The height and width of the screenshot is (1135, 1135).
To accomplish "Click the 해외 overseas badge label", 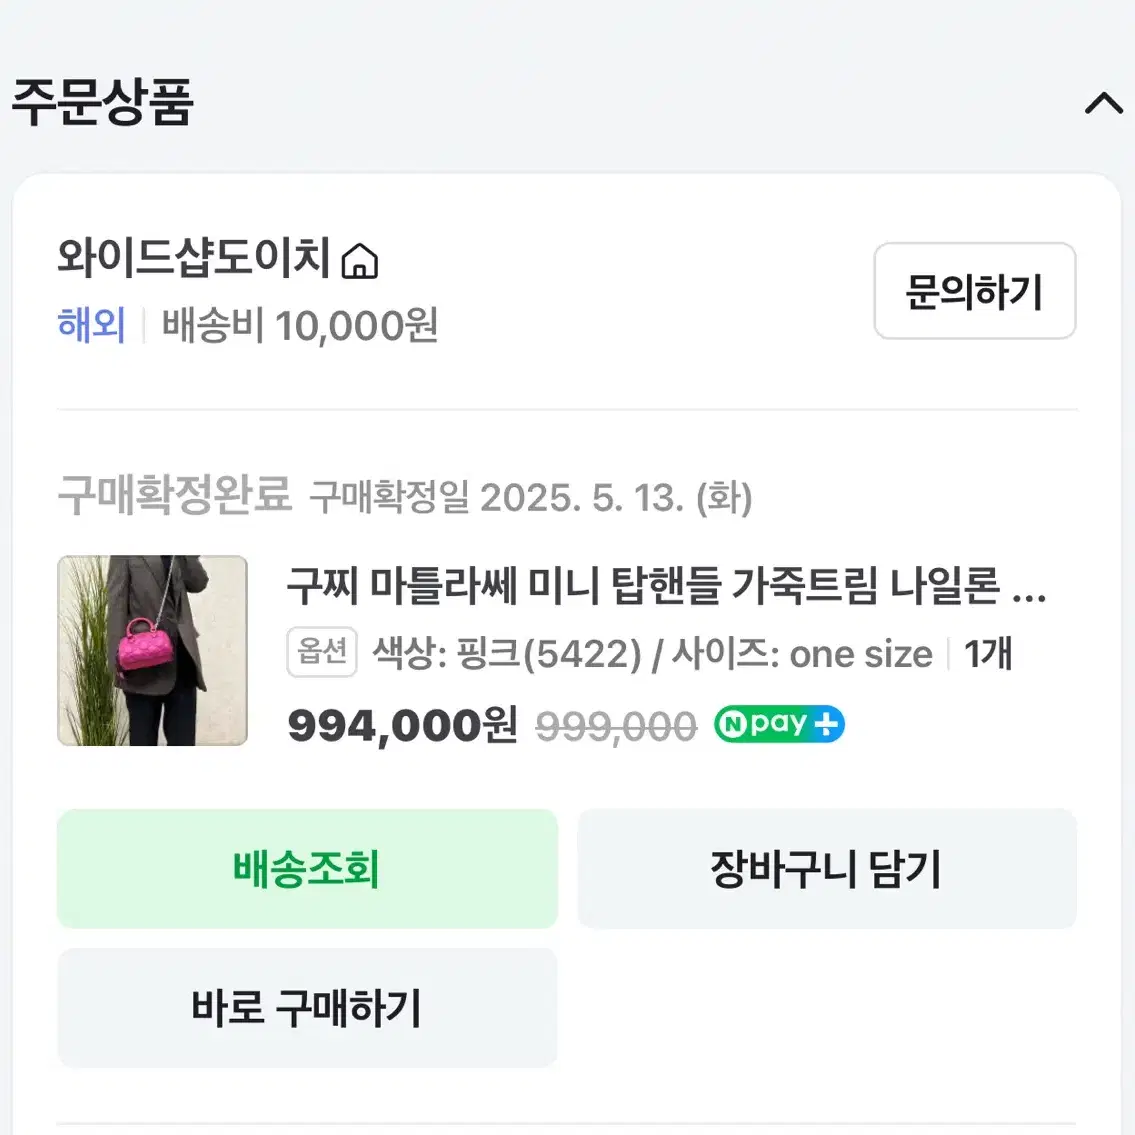I will point(90,324).
